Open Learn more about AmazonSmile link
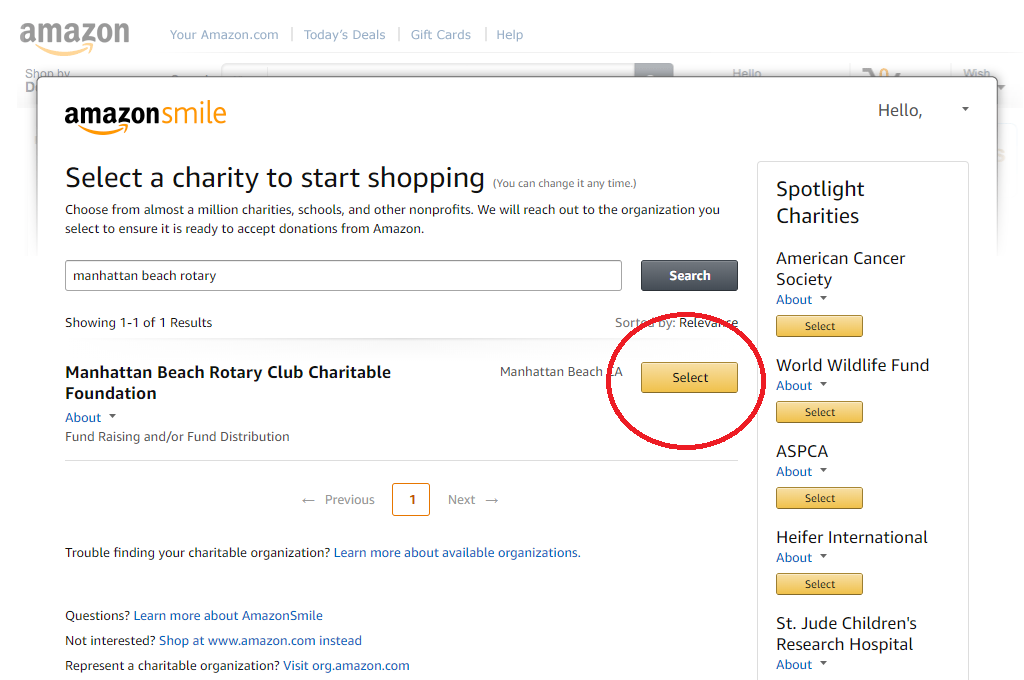Viewport: 1024px width, 680px height. (x=228, y=616)
